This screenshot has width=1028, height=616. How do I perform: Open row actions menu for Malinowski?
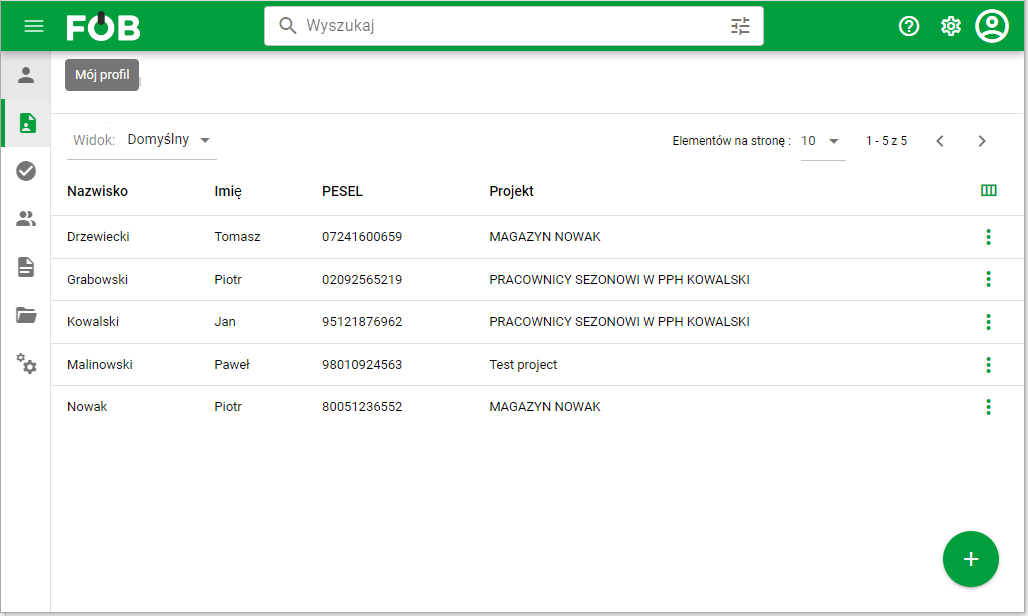coord(989,364)
